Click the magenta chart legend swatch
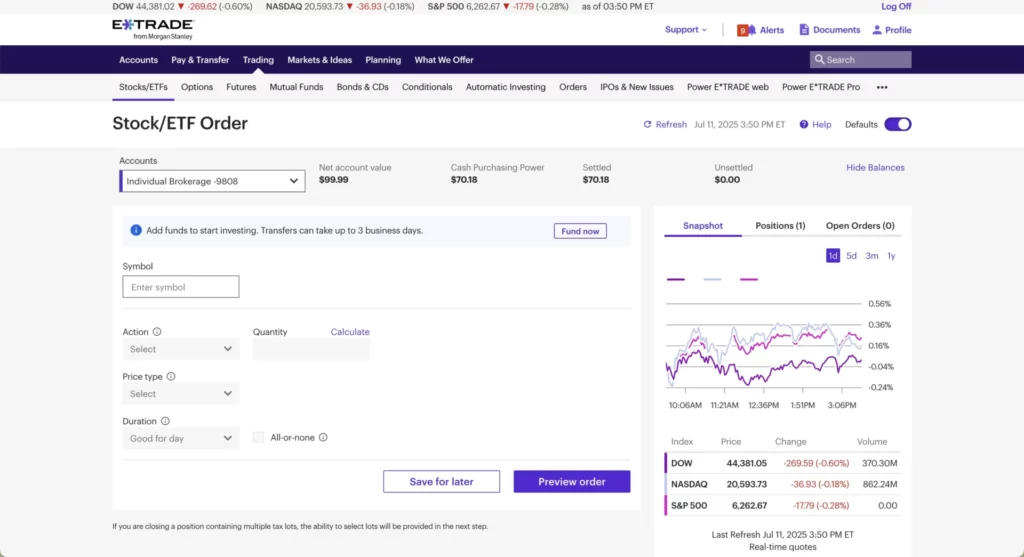This screenshot has width=1024, height=557. click(x=749, y=279)
